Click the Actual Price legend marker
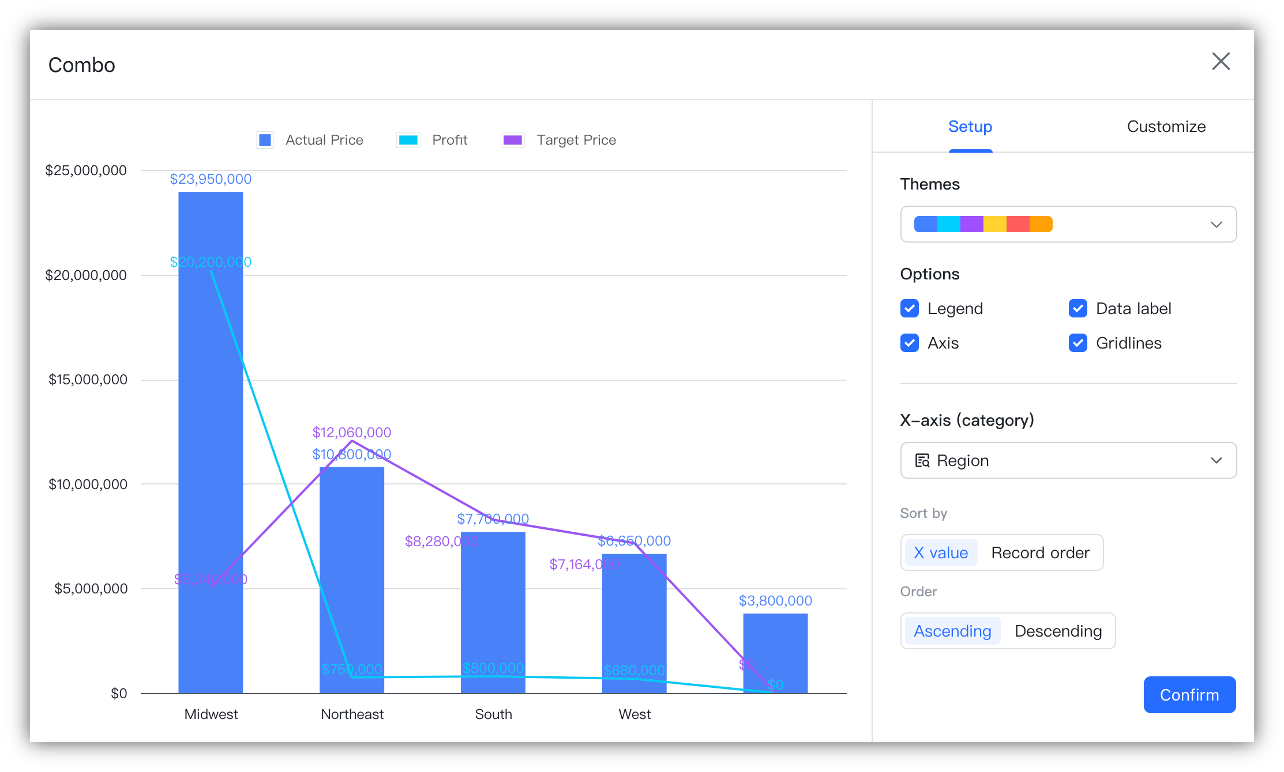1284x772 pixels. tap(264, 139)
